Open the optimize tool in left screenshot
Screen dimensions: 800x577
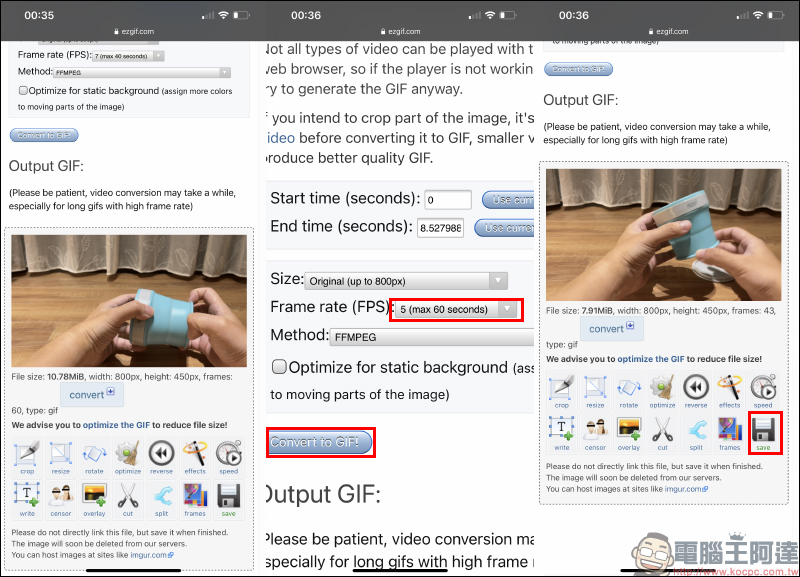128,457
